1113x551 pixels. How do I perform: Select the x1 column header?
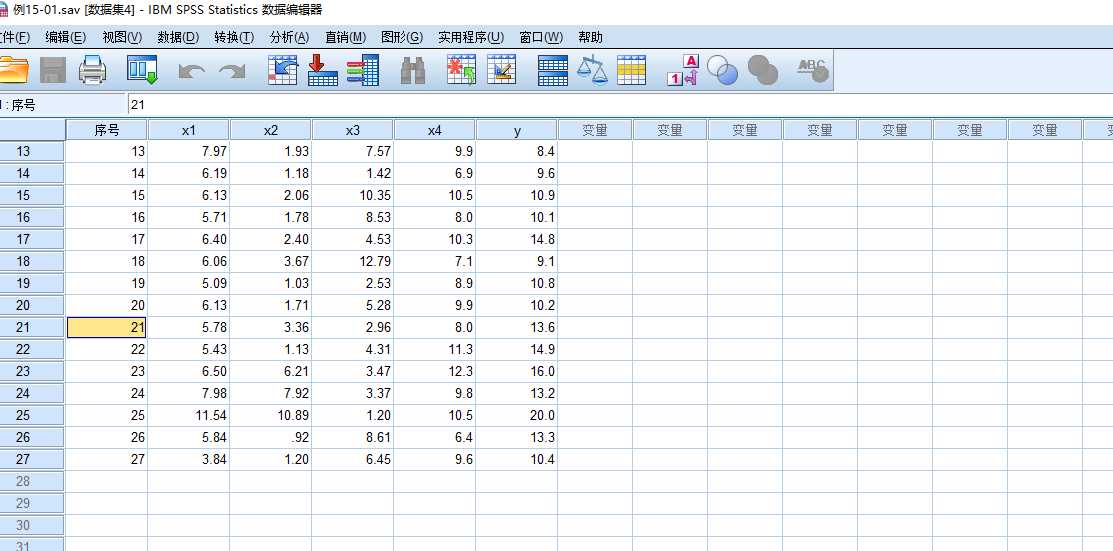click(188, 130)
